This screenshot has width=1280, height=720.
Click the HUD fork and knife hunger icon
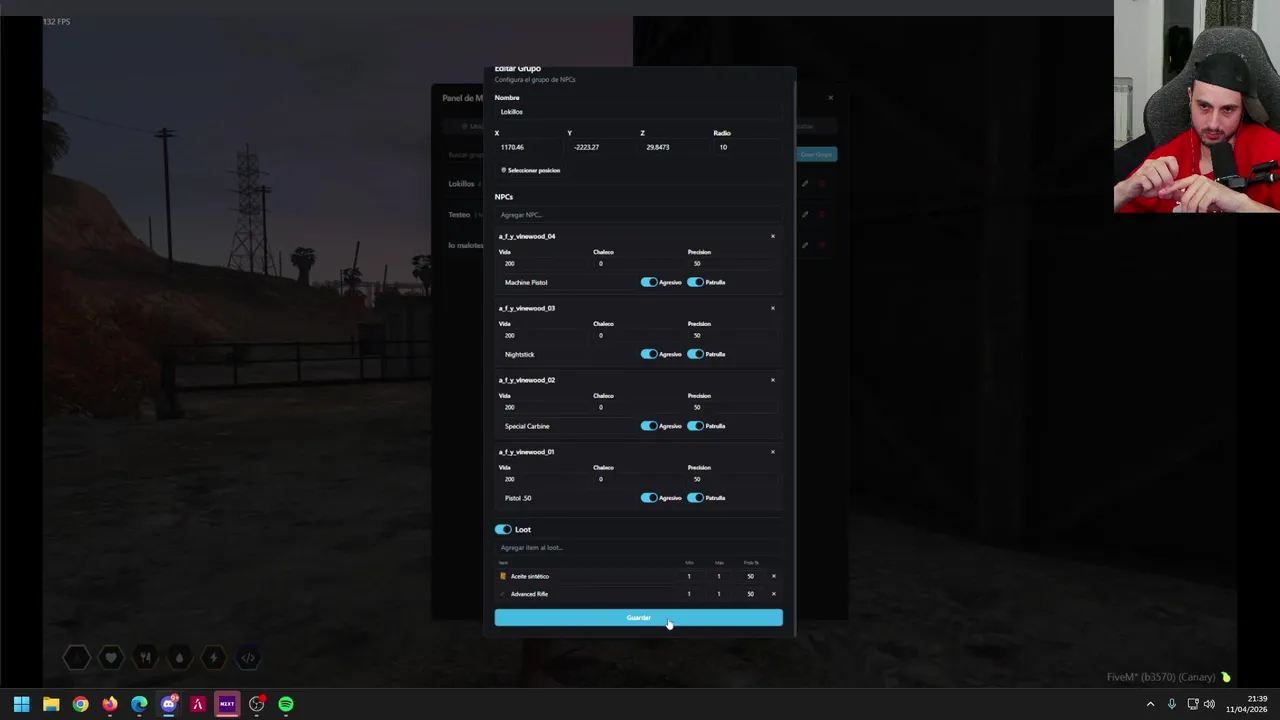coord(145,658)
